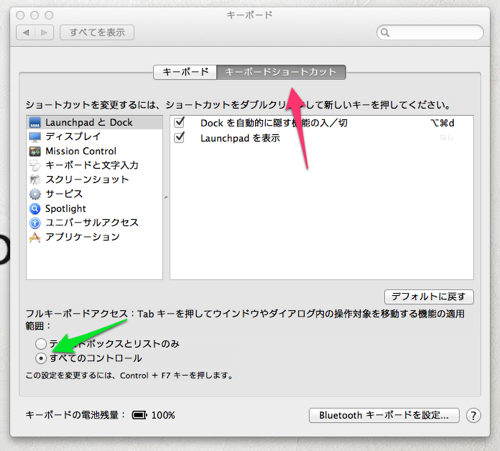Viewport: 500px width, 451px height.
Task: Click the デフォルトに戻す button
Action: [x=429, y=297]
